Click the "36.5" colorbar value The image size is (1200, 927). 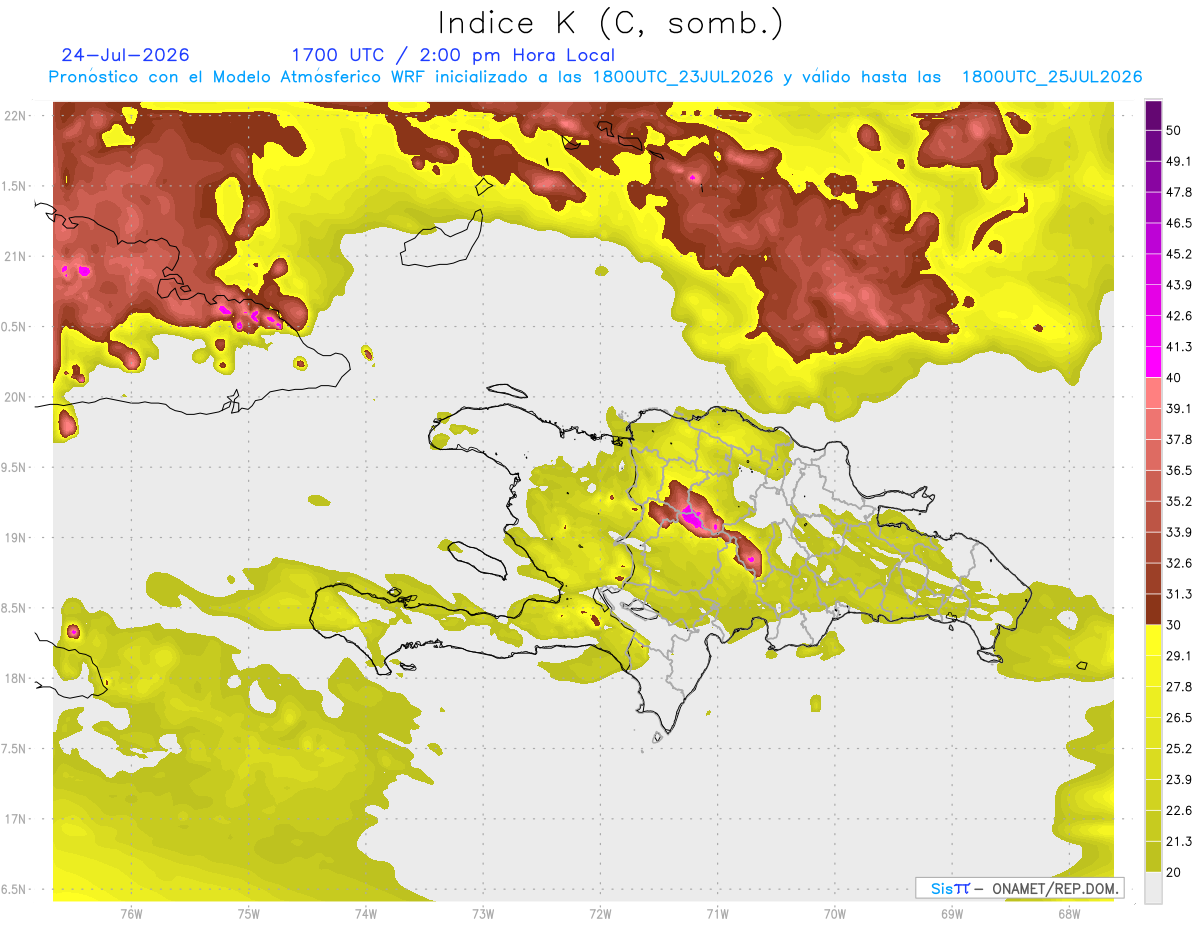coord(1179,470)
